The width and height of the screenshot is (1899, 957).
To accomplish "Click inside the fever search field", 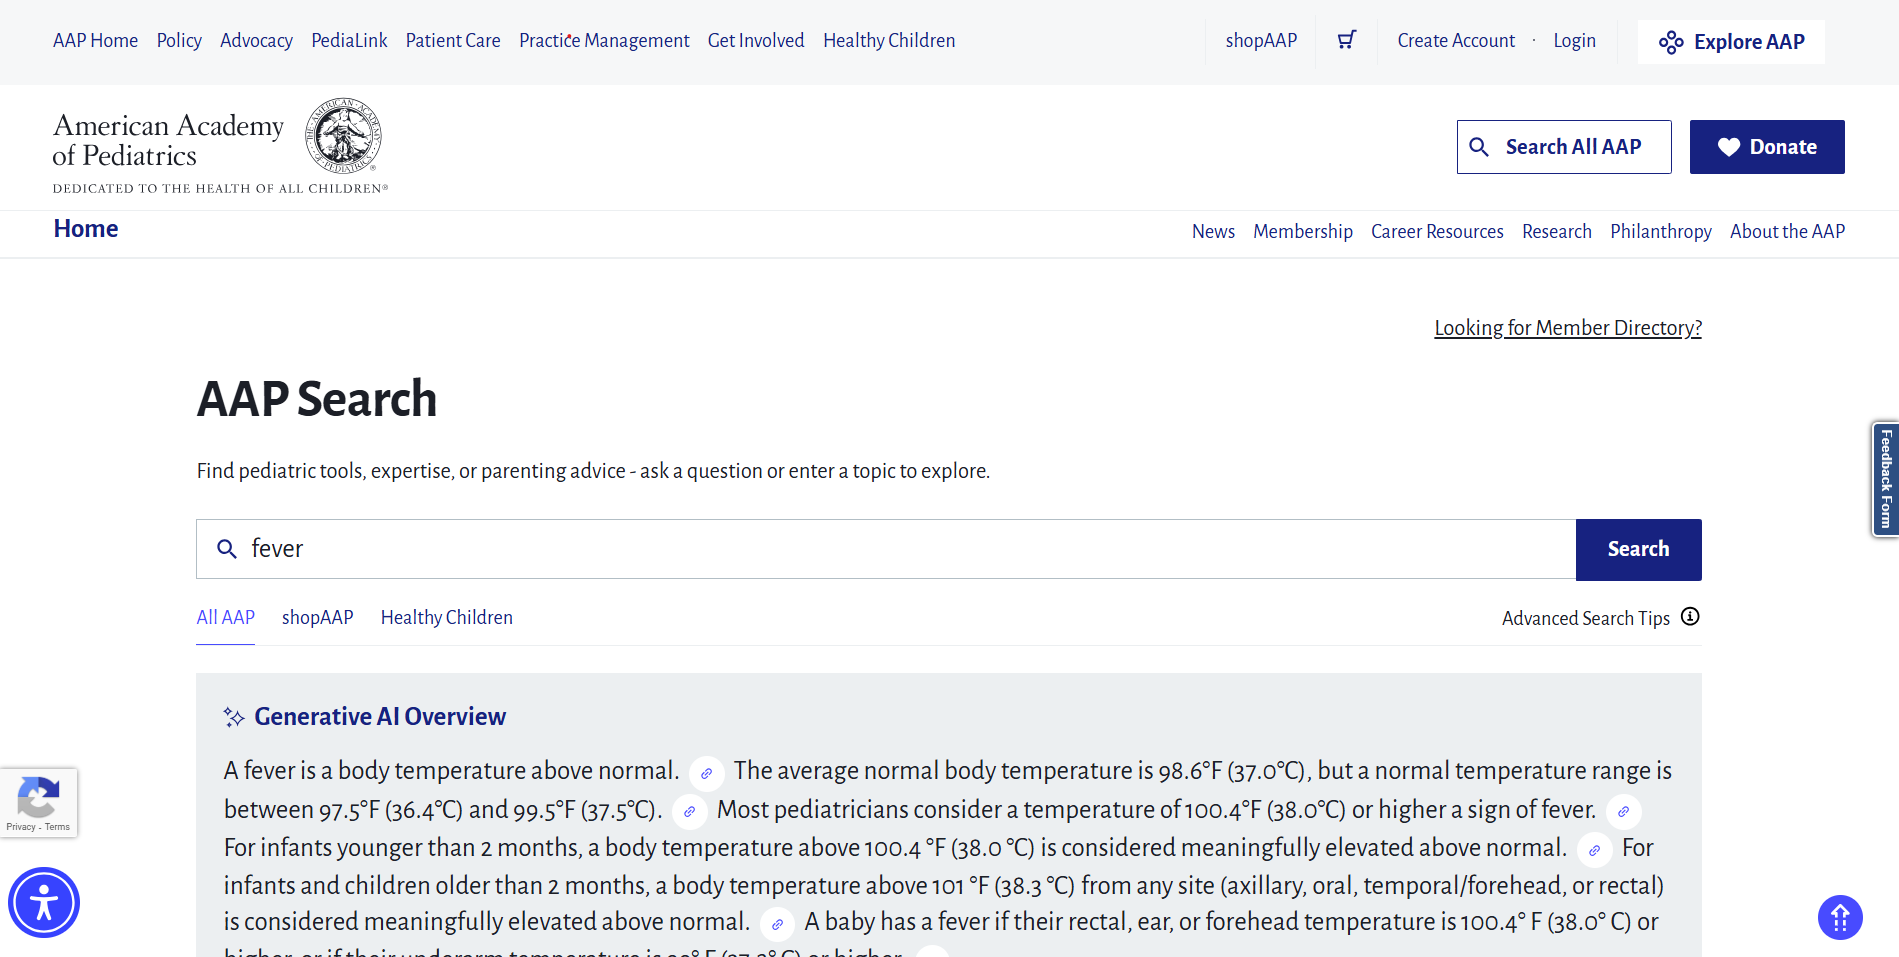I will [x=700, y=549].
